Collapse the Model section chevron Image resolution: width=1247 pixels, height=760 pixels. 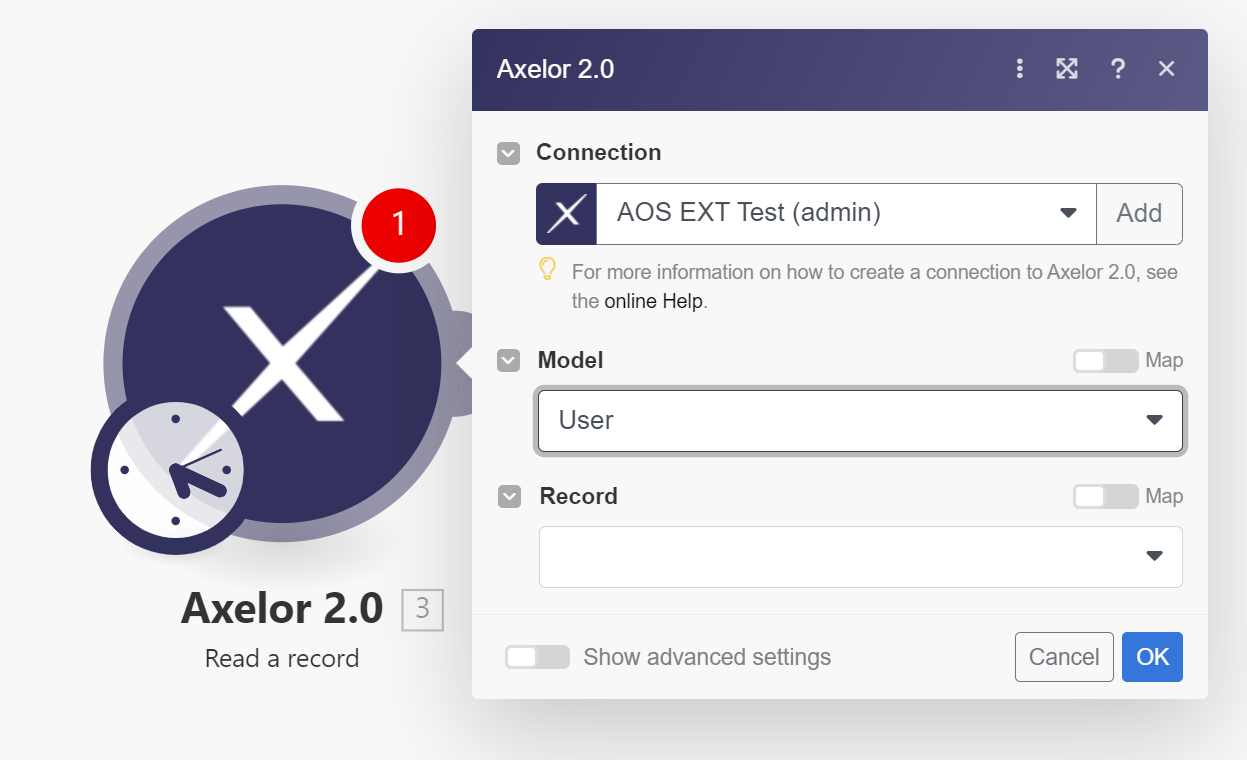click(x=509, y=361)
